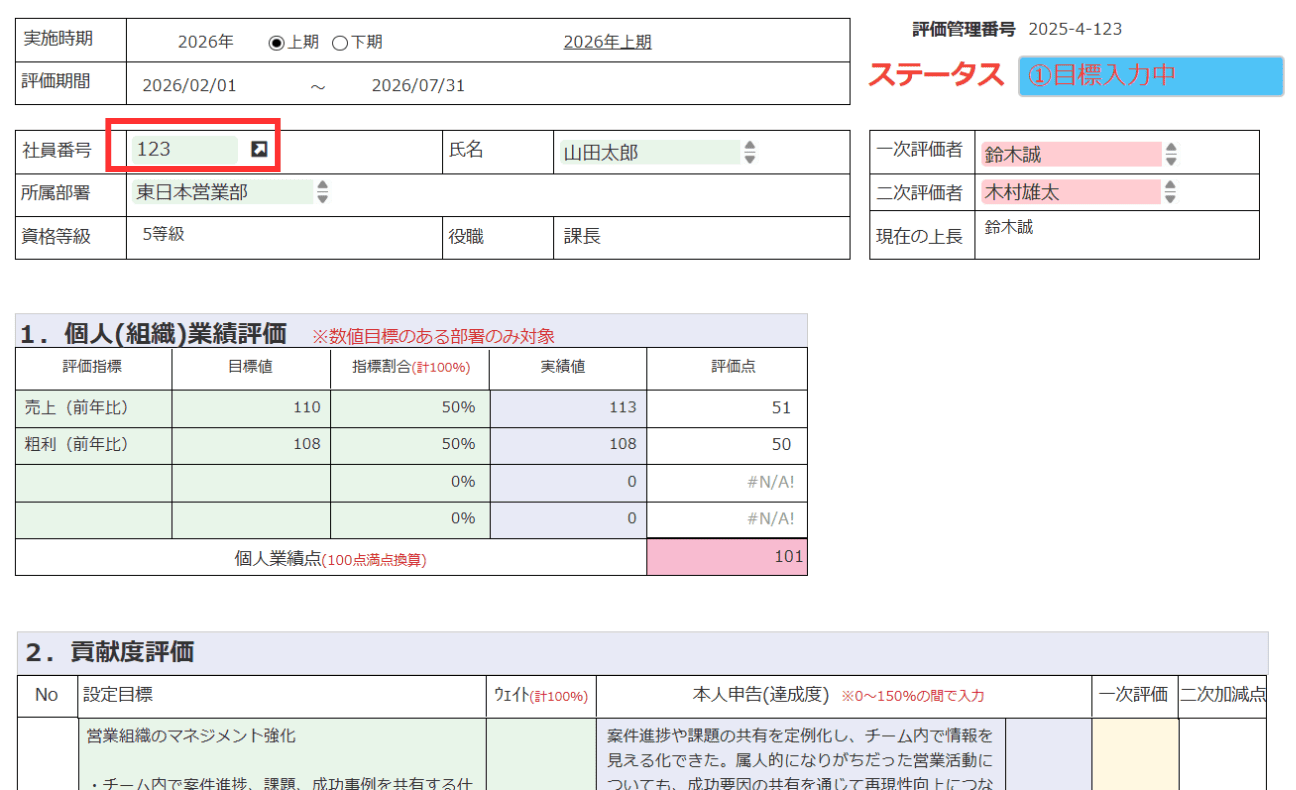Click the 売上 実績値 cell showing 113
Screen dimensions: 1296x790
[x=568, y=408]
